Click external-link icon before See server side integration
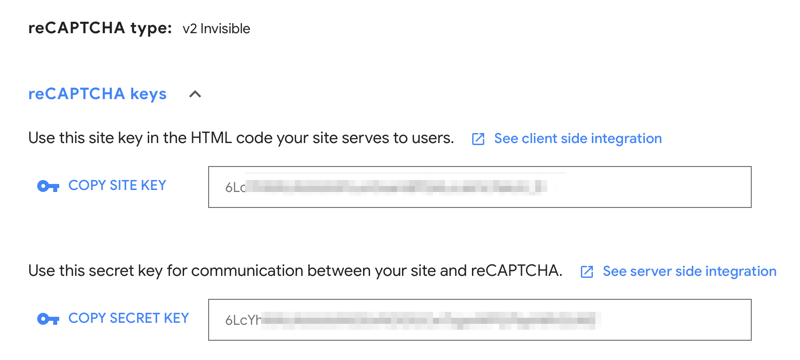This screenshot has height=360, width=800. (587, 272)
